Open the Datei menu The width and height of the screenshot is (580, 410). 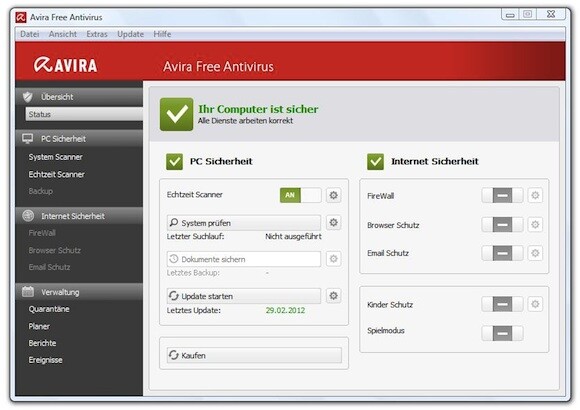click(30, 34)
